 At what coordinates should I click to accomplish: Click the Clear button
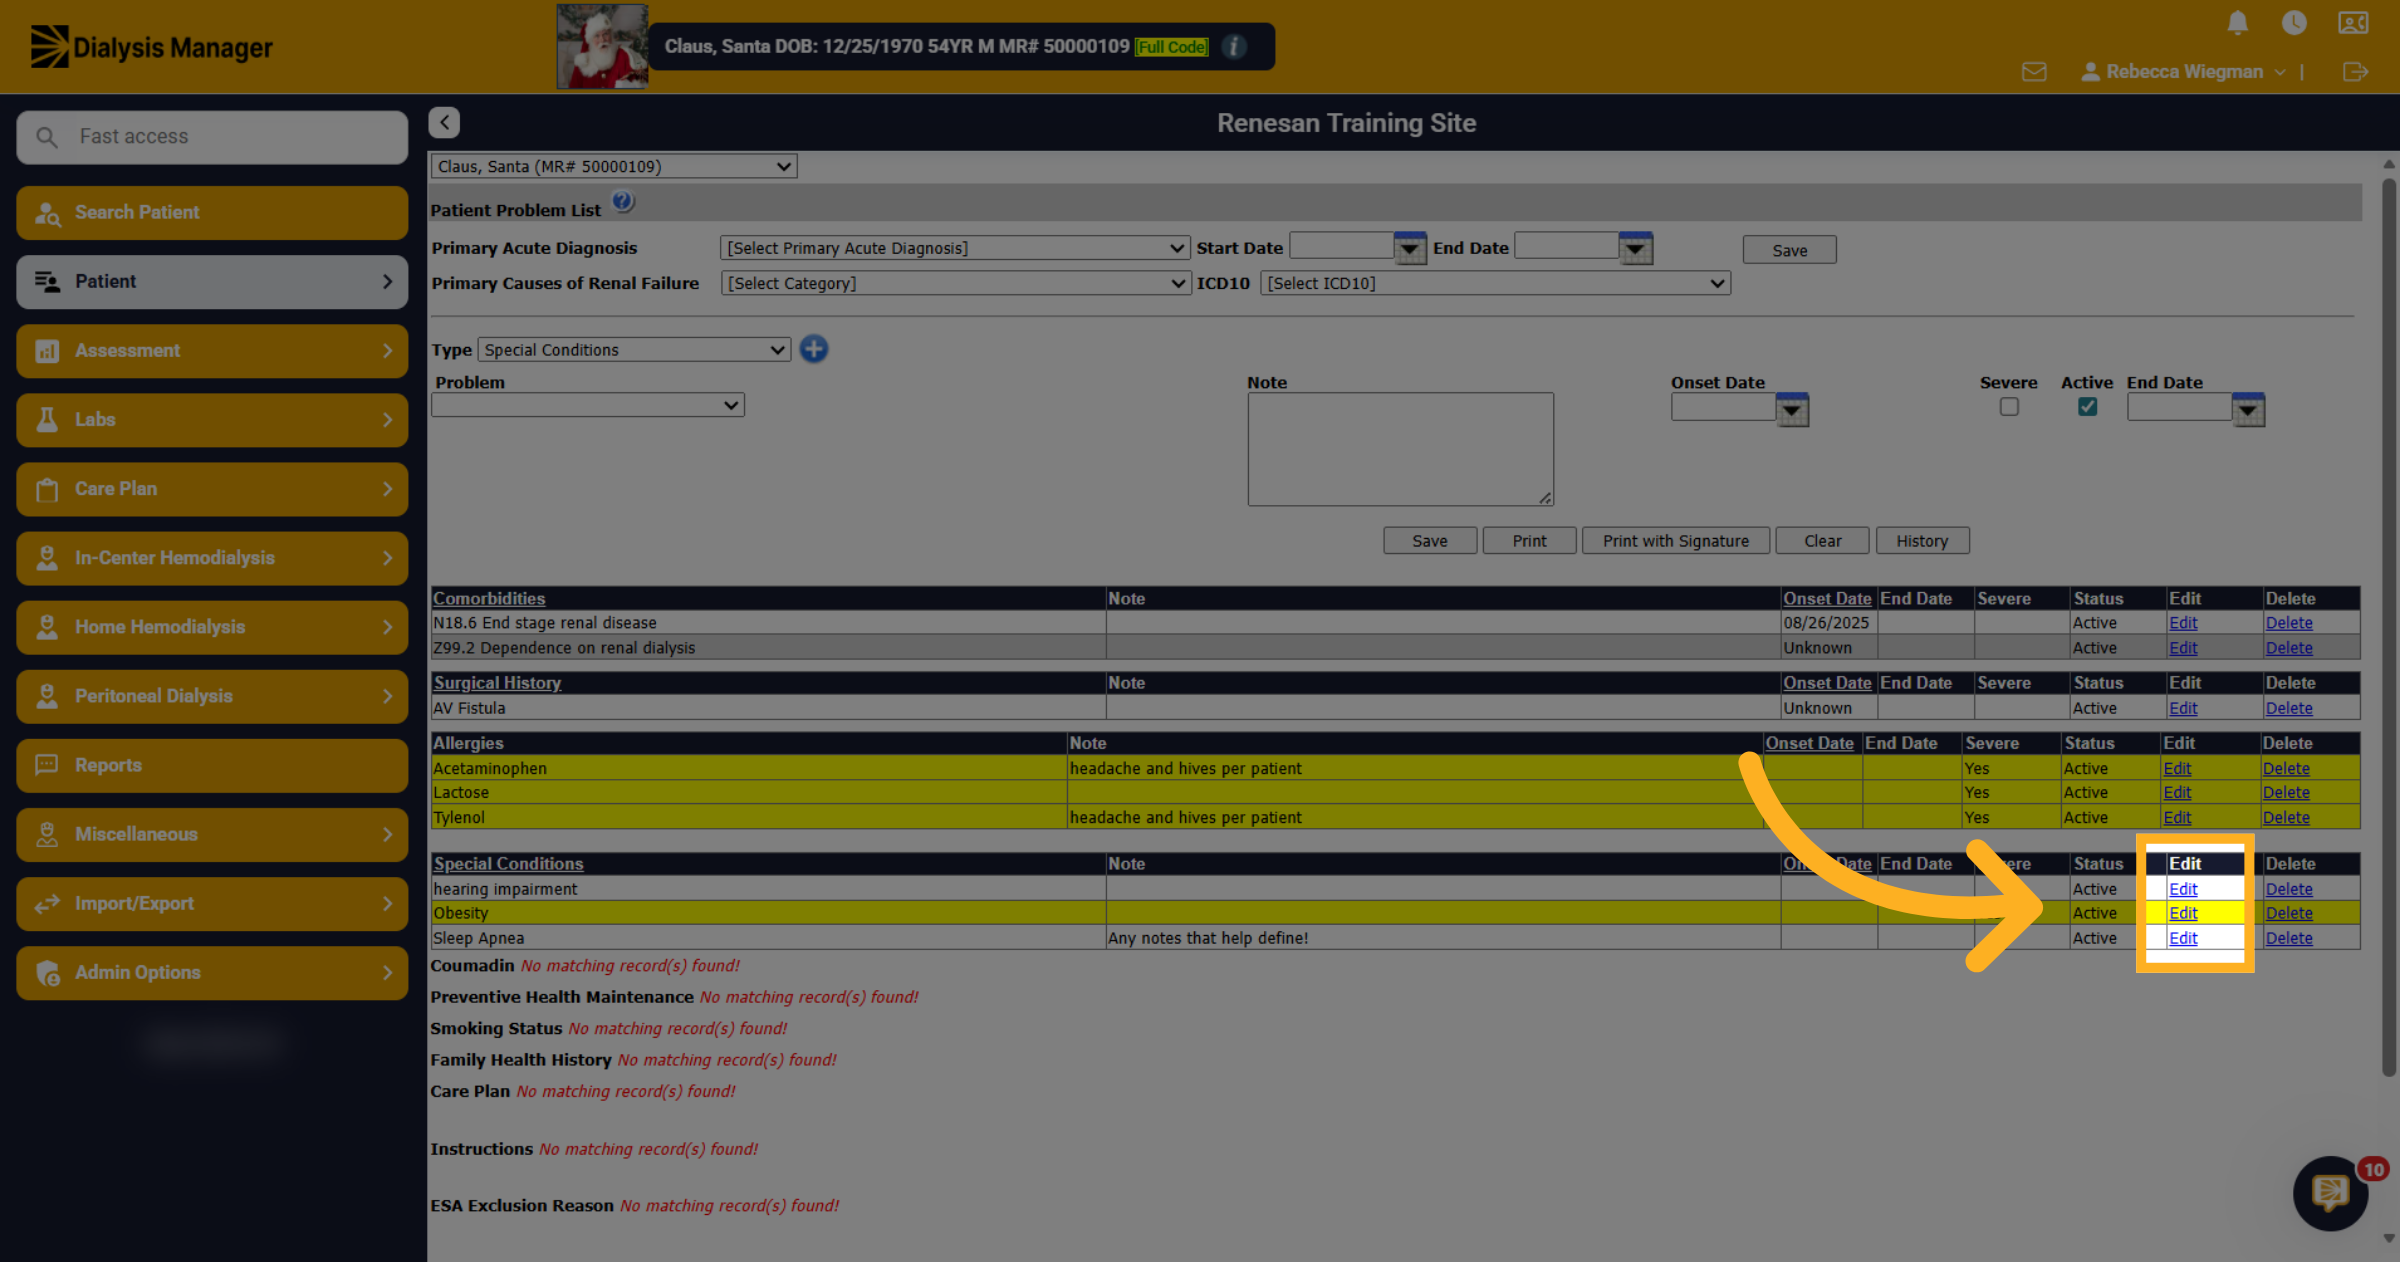click(1822, 541)
